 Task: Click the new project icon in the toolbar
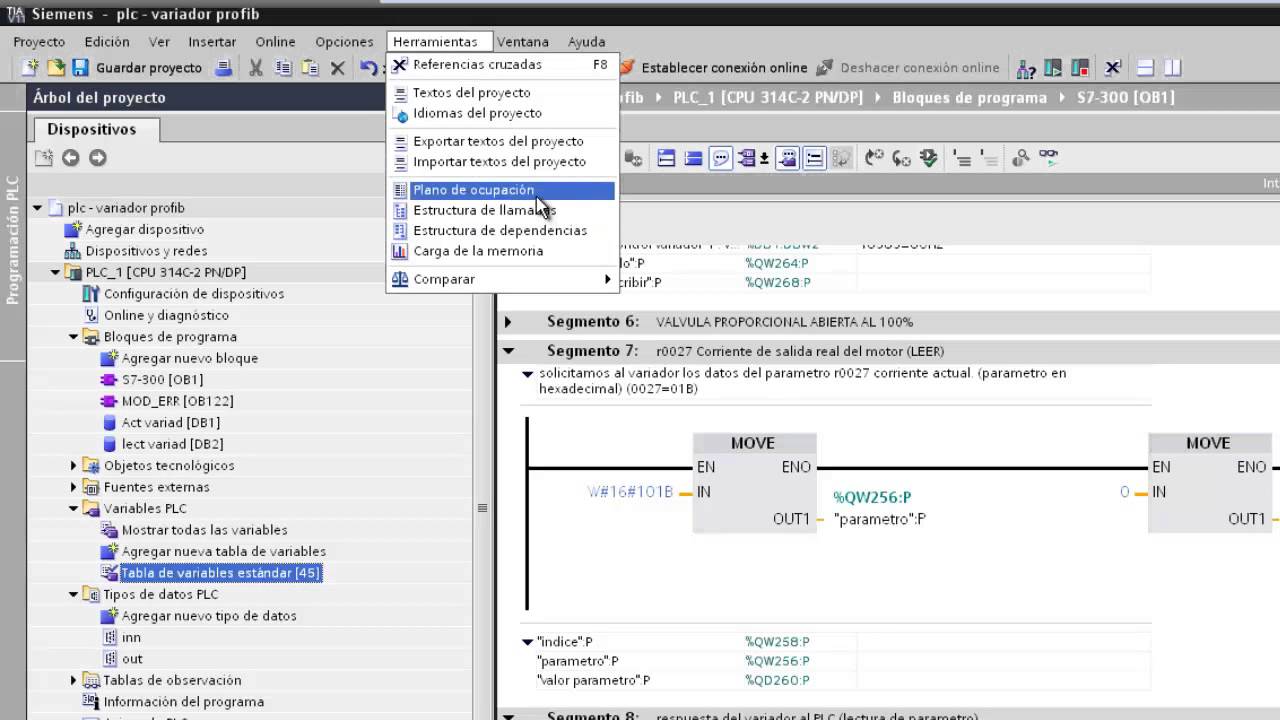pyautogui.click(x=30, y=68)
